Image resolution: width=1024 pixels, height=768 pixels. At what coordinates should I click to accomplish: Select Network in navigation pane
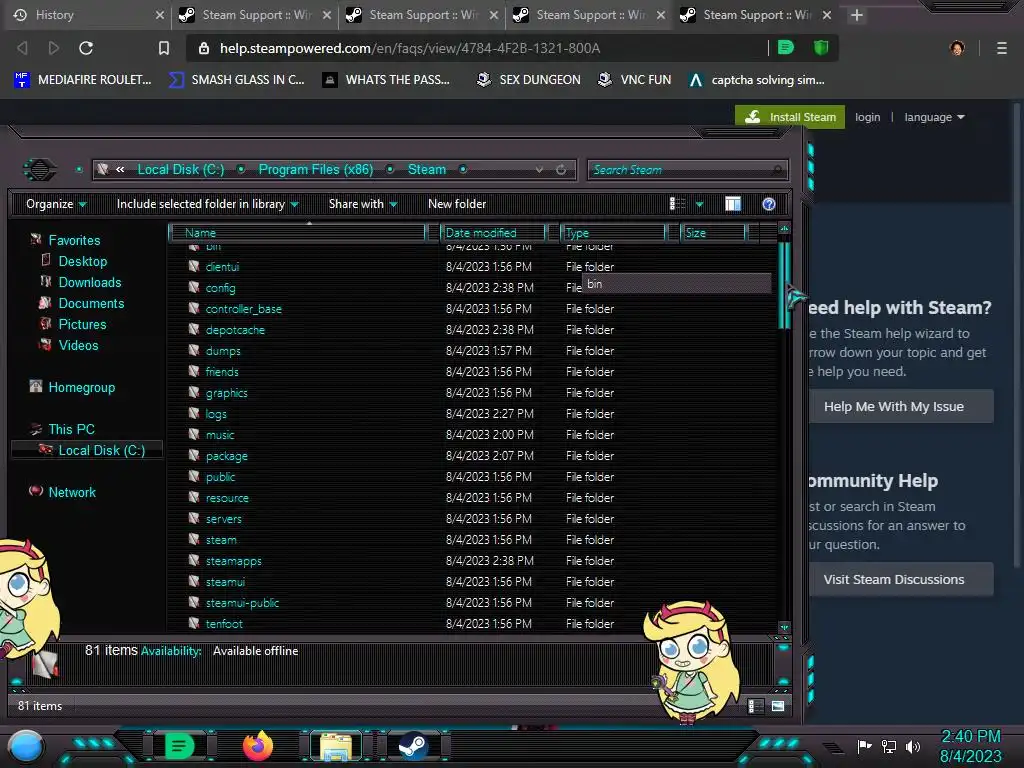72,492
